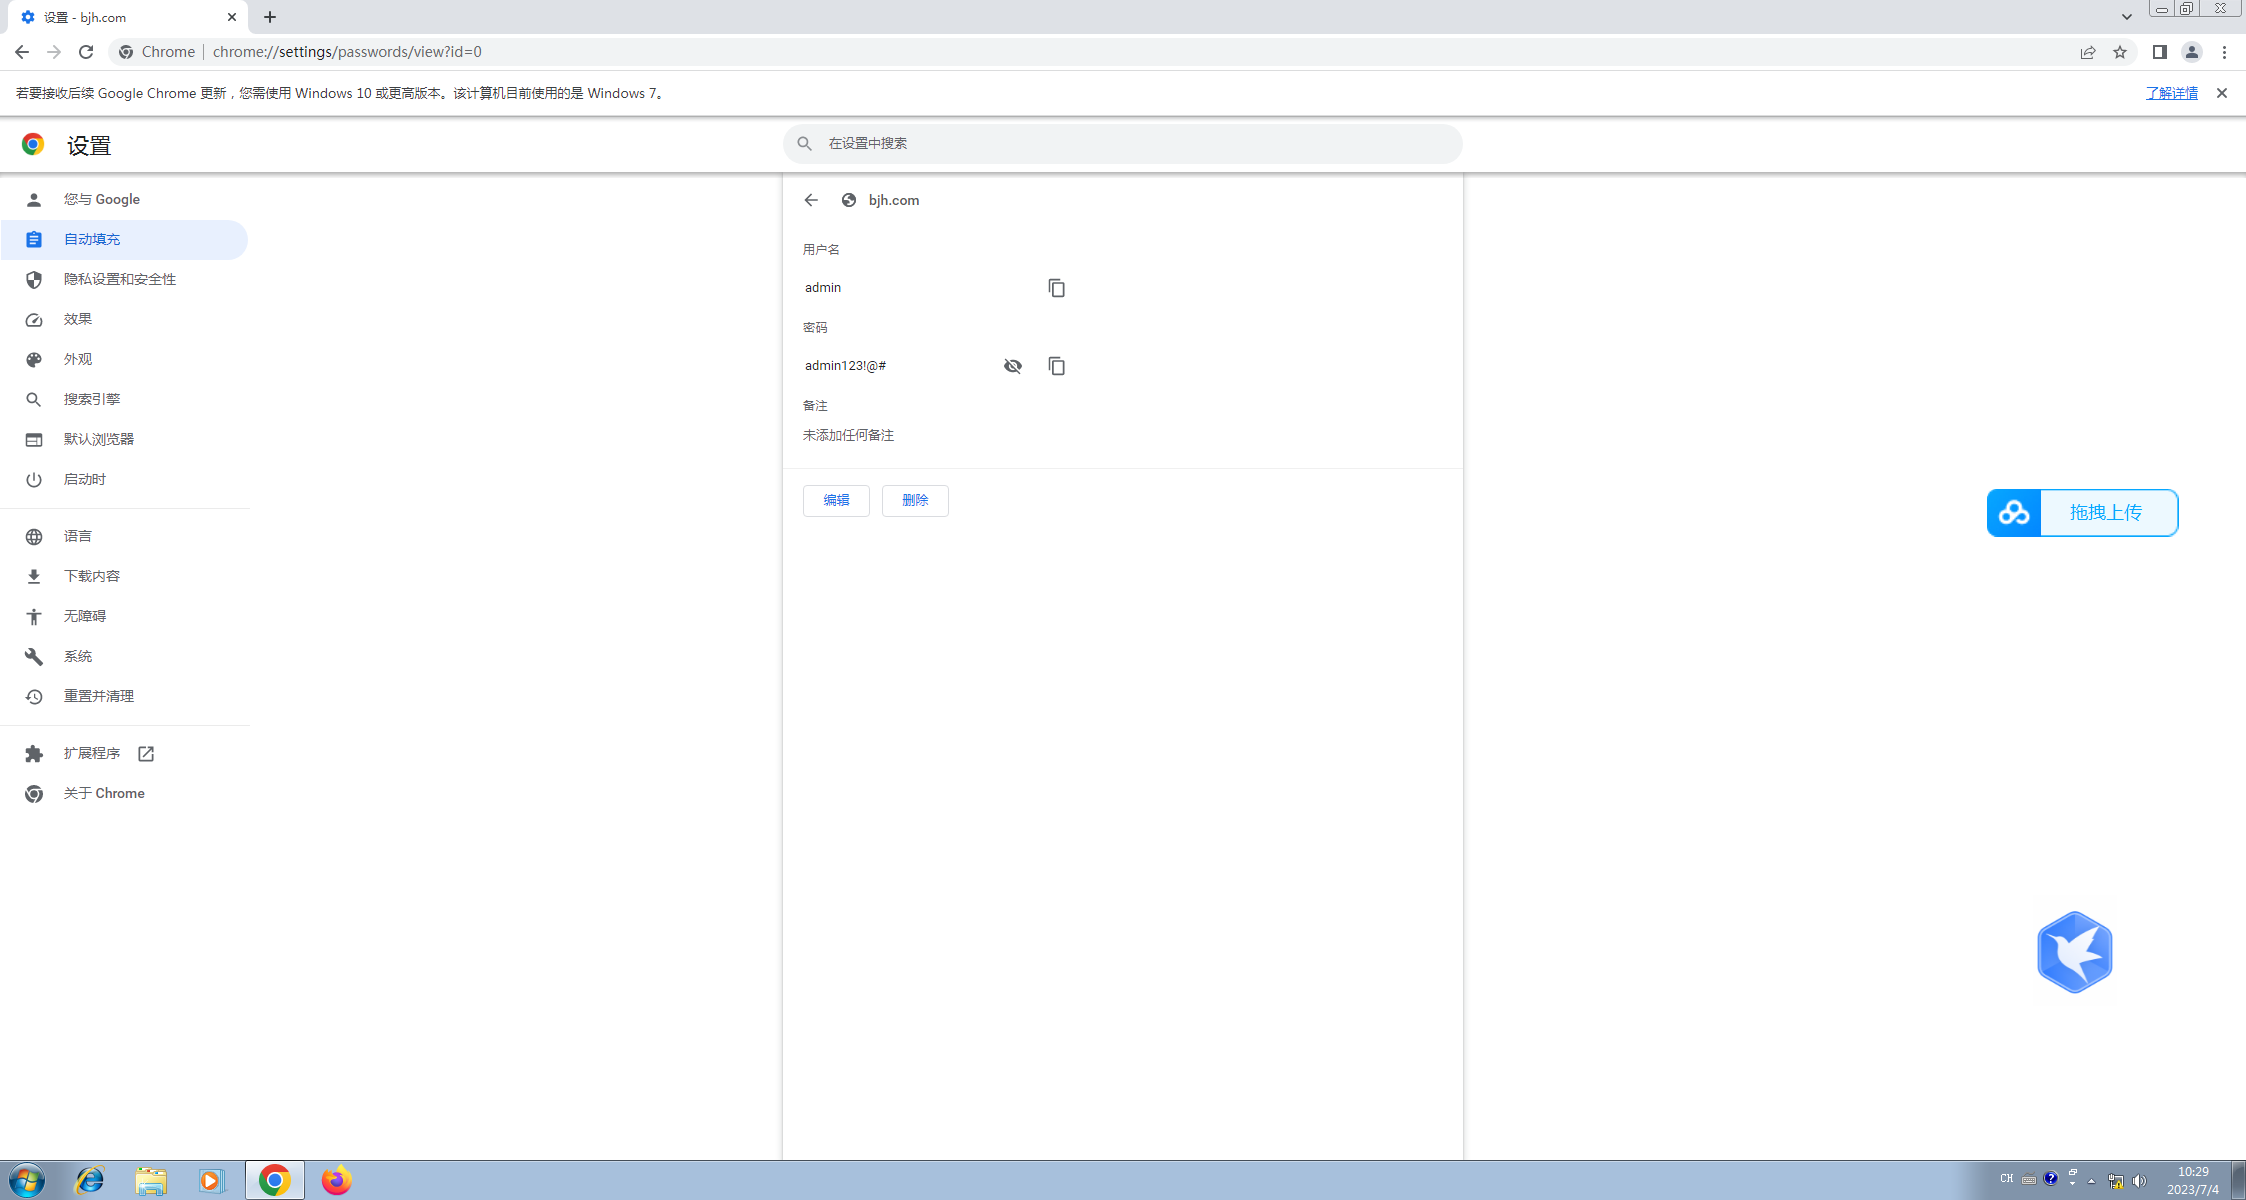Open the Chrome three-dot menu
Screen dimensions: 2246x1200
click(2224, 52)
